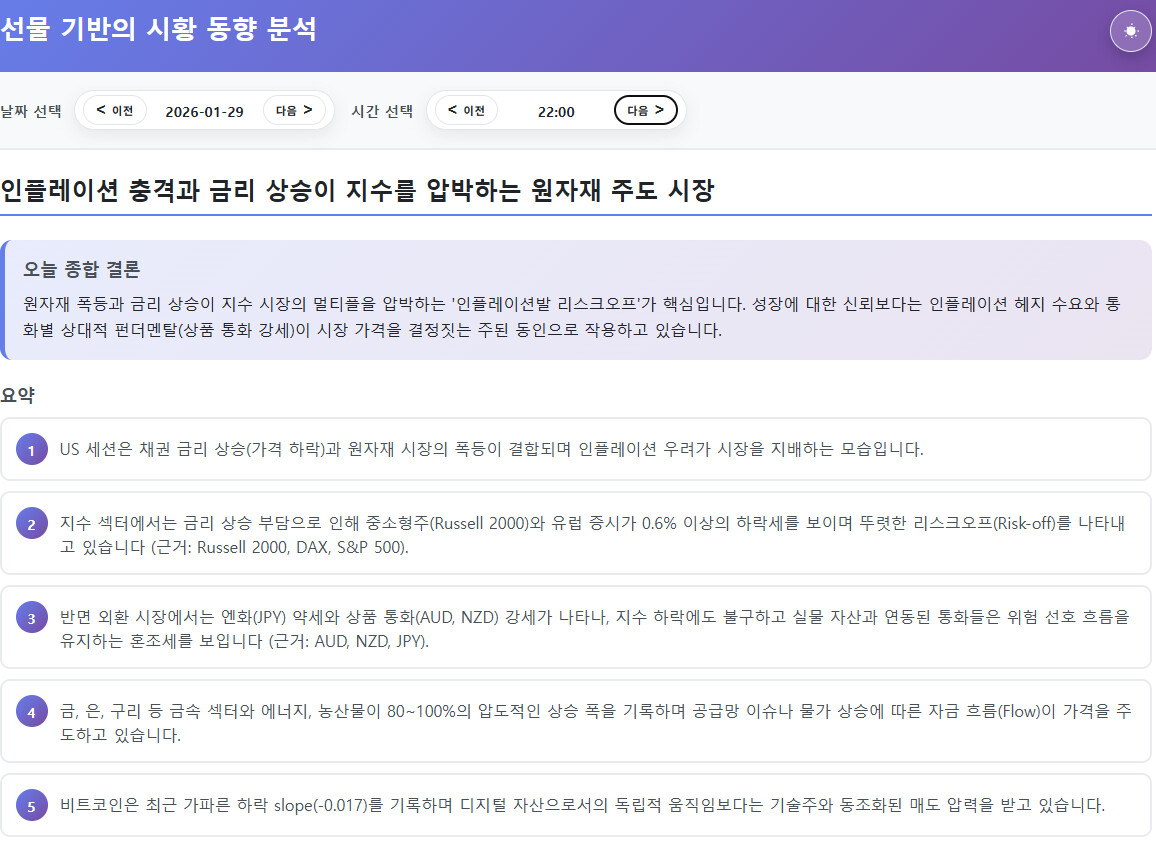
Task: Open the 오늘 종합 결론 conclusion box
Action: point(576,300)
